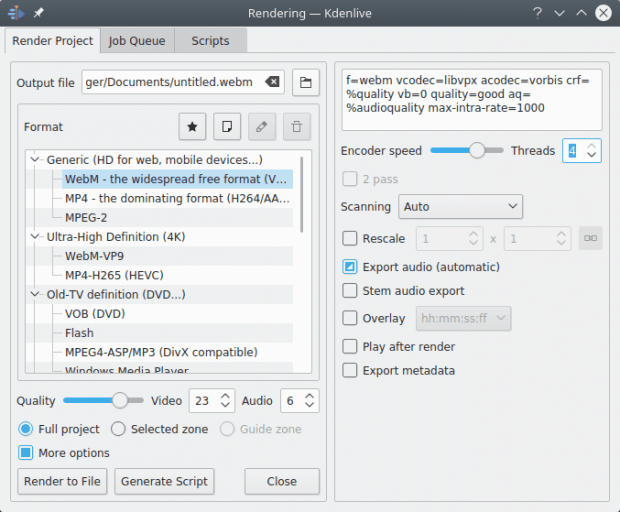Increase Video quality value
Image resolution: width=620 pixels, height=512 pixels.
[x=225, y=396]
